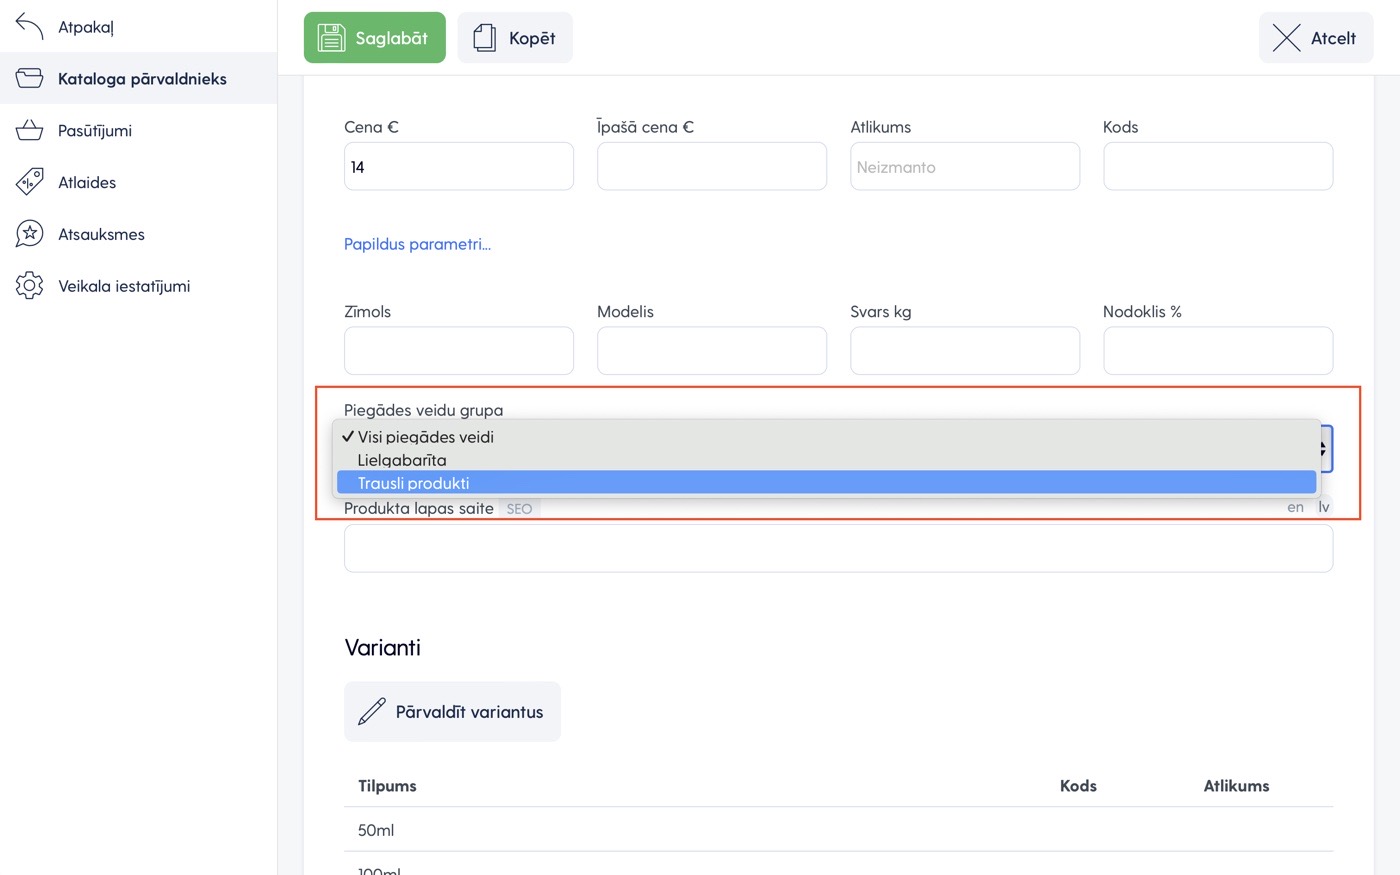Click the floppy disk icon on Saglabāt
This screenshot has width=1400, height=875.
[331, 38]
